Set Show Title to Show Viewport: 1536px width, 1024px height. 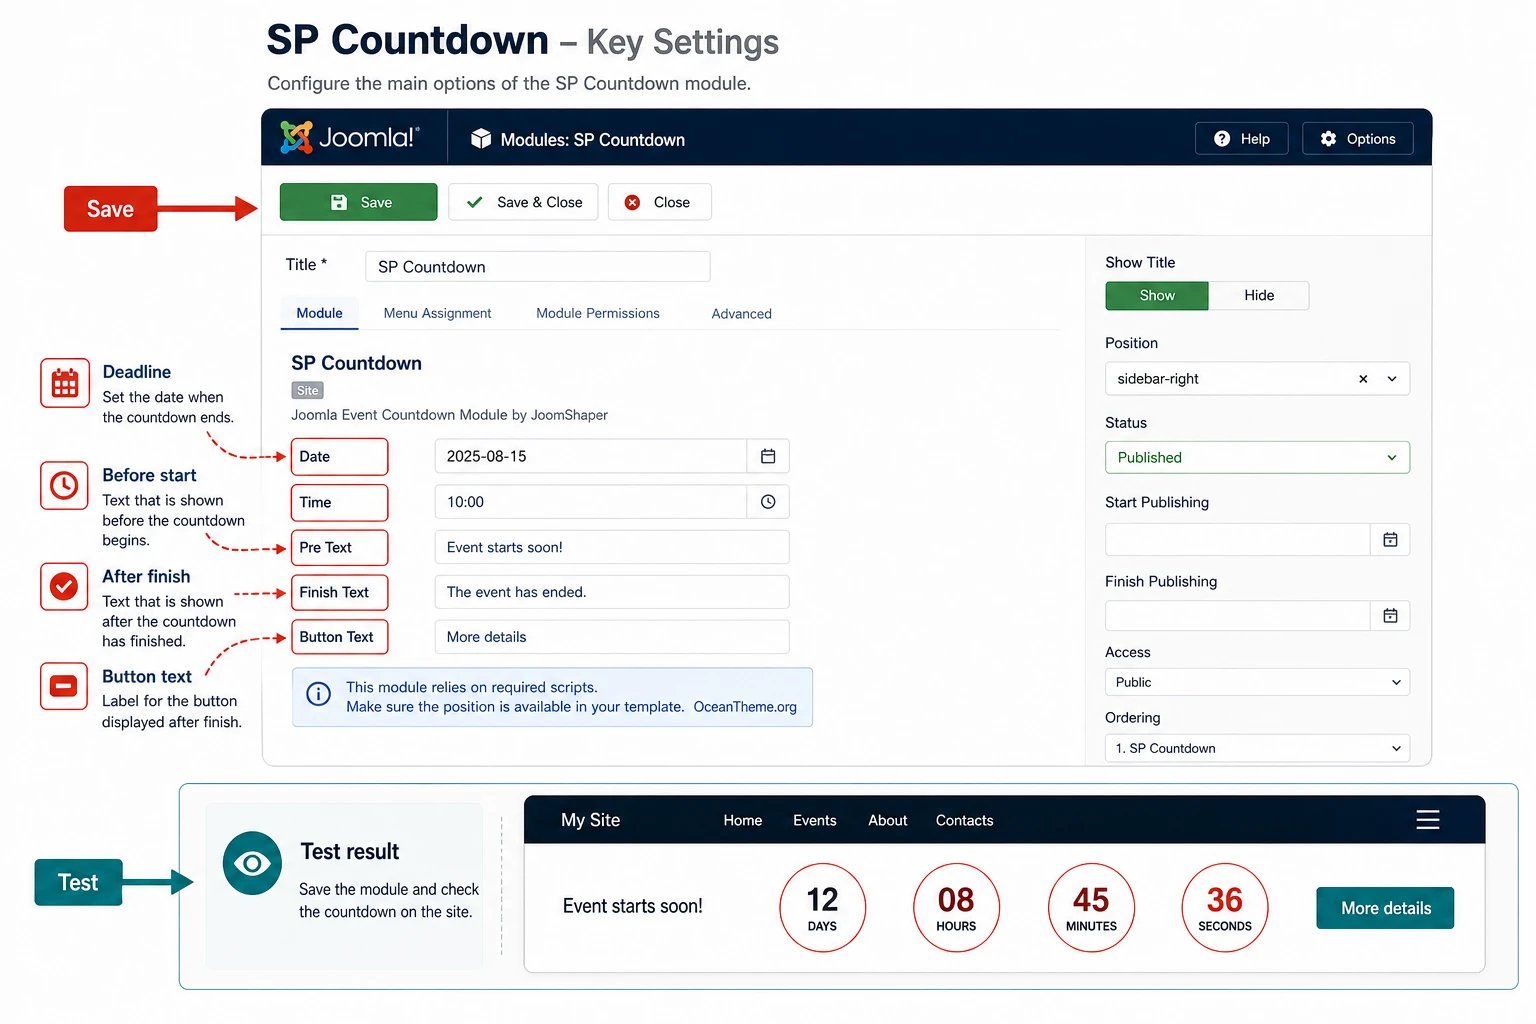[x=1157, y=295]
